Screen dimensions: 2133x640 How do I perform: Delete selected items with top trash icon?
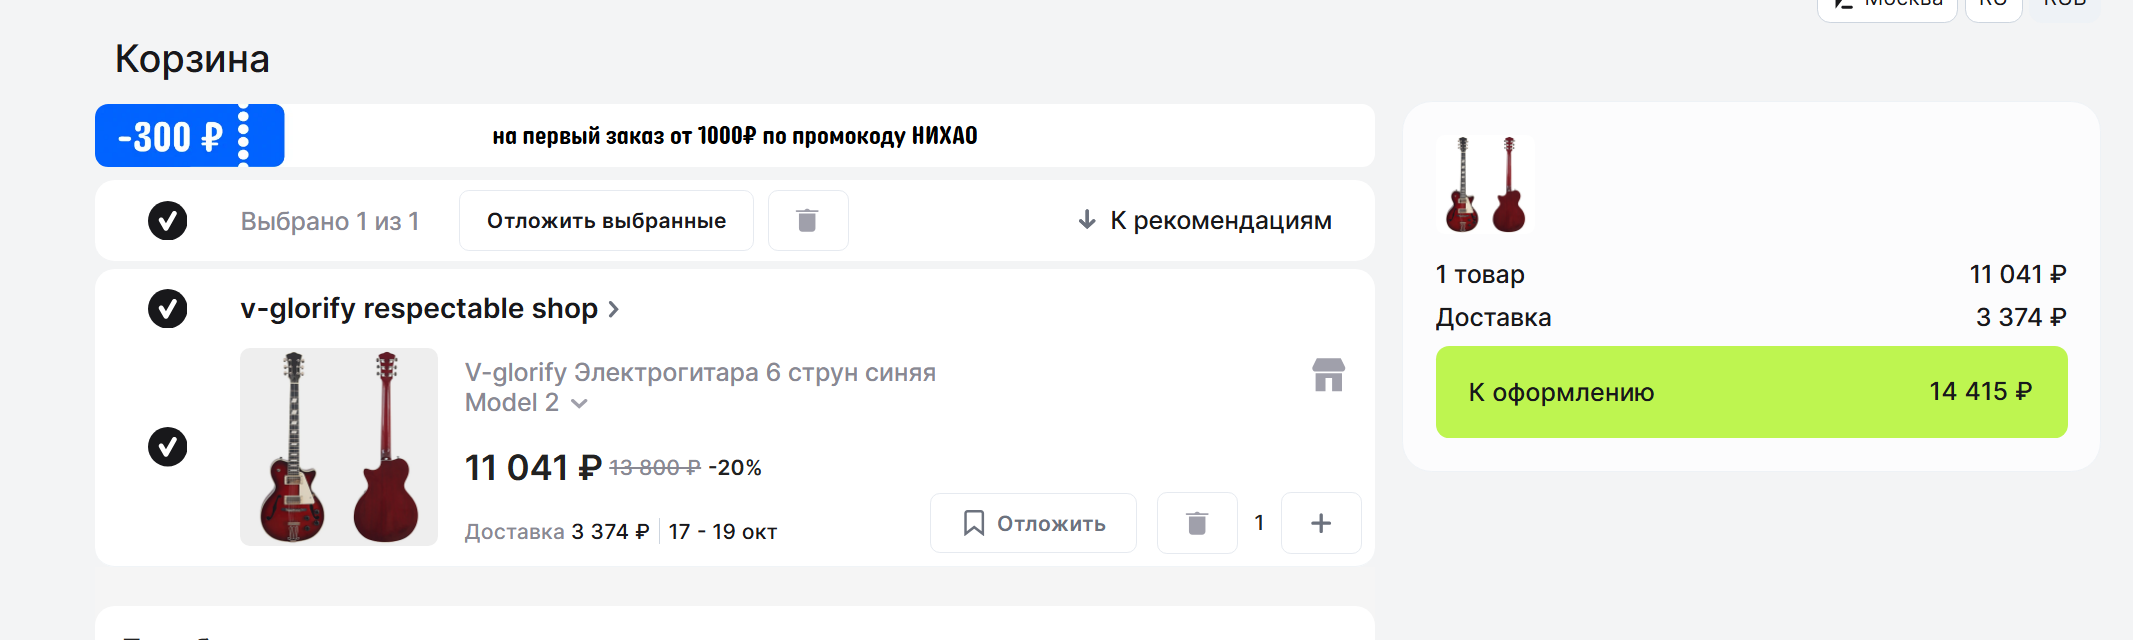click(x=808, y=220)
